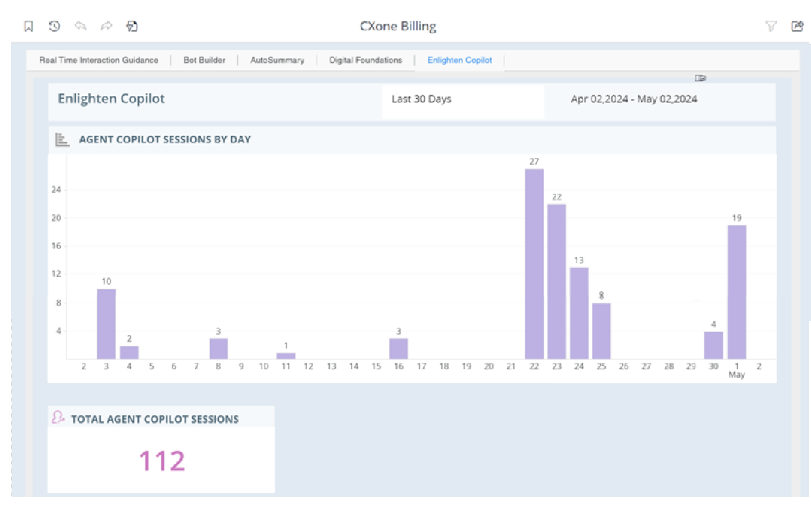The height and width of the screenshot is (505, 811).
Task: Click the April 3 bar labeled 10
Action: coord(107,324)
